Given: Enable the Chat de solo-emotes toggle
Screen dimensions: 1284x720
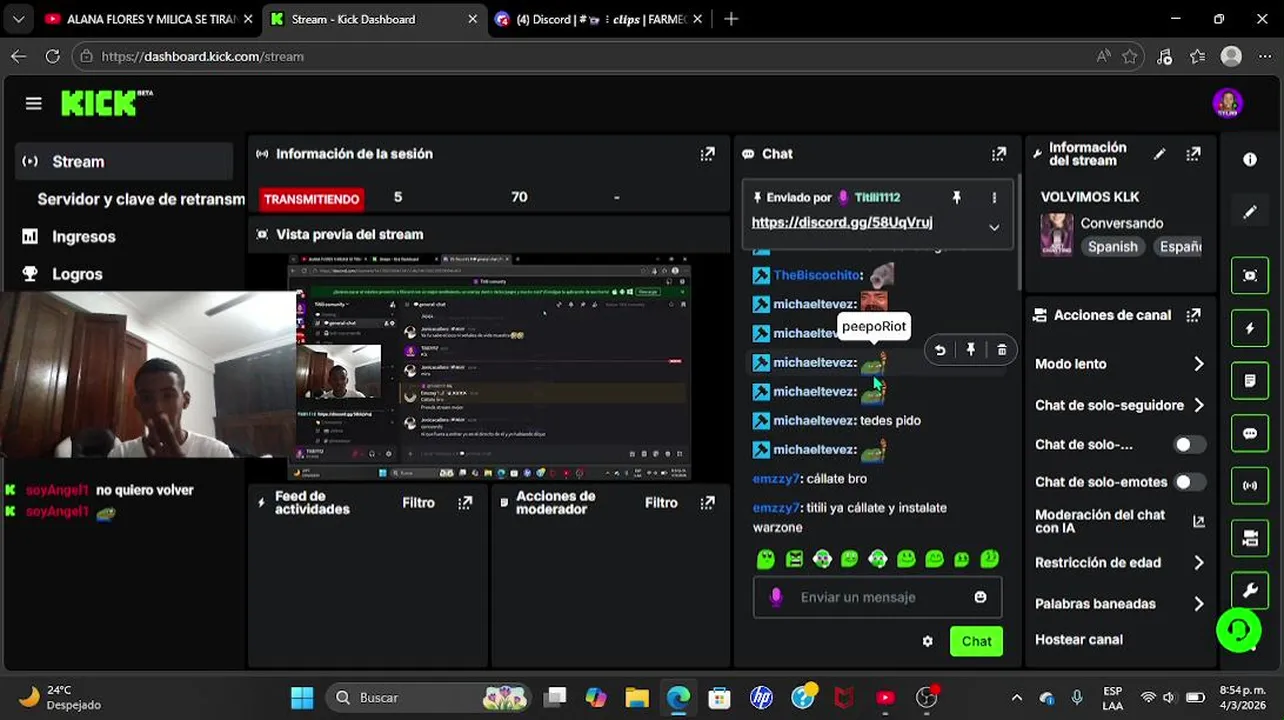Looking at the screenshot, I should [1190, 482].
